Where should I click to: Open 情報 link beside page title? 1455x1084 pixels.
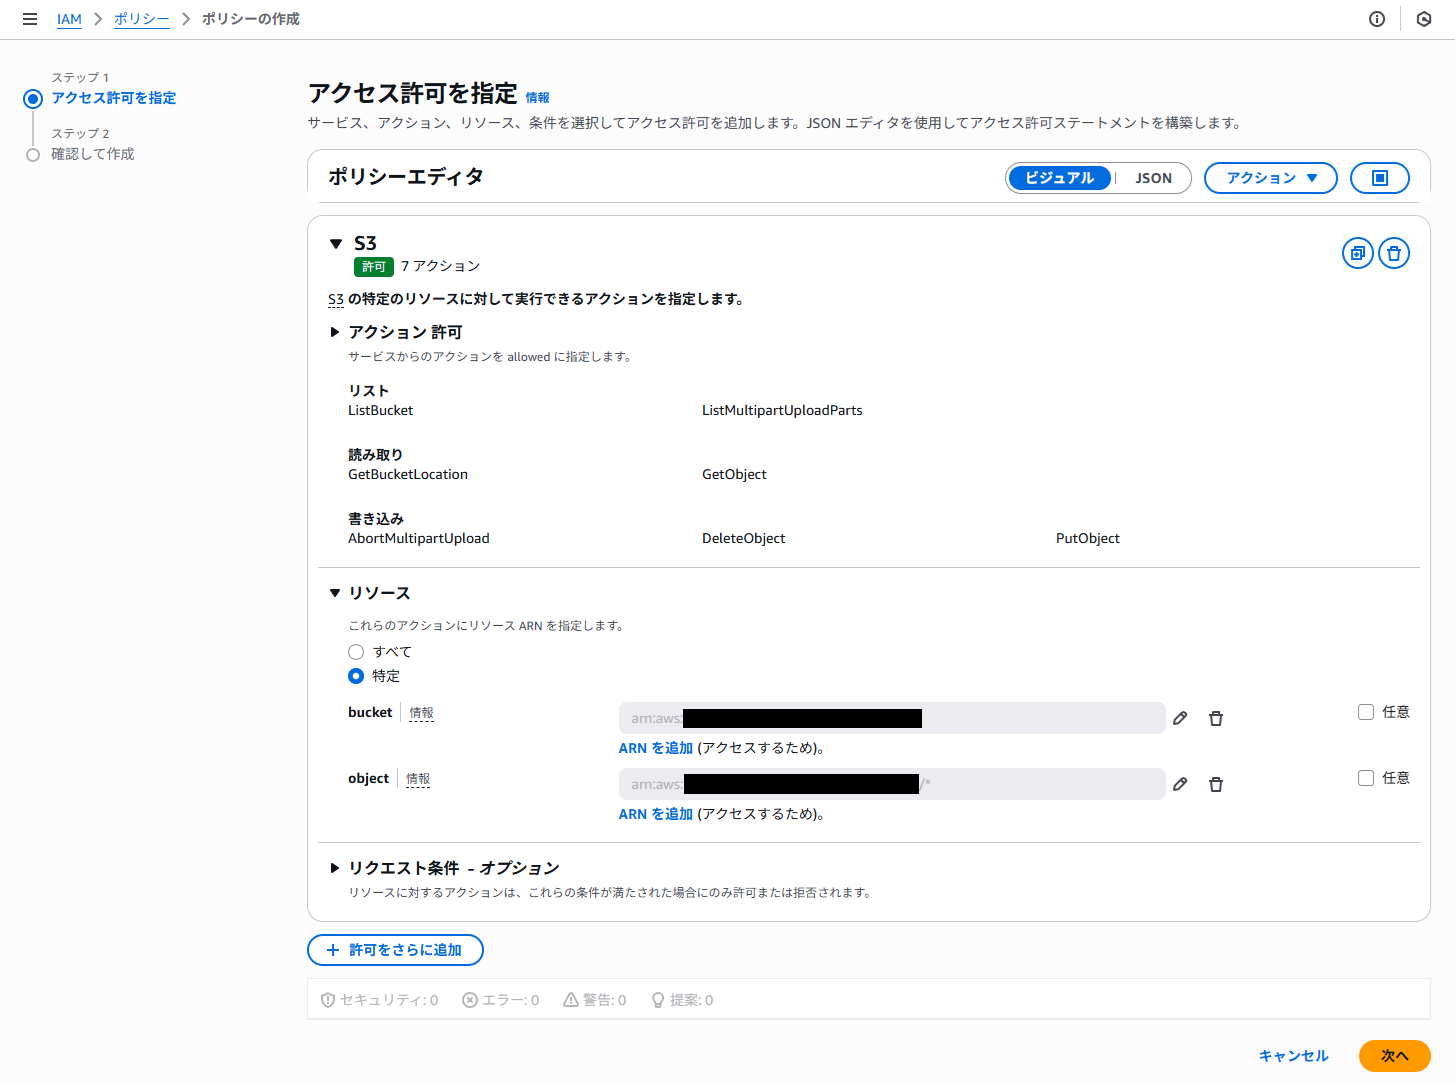(538, 98)
